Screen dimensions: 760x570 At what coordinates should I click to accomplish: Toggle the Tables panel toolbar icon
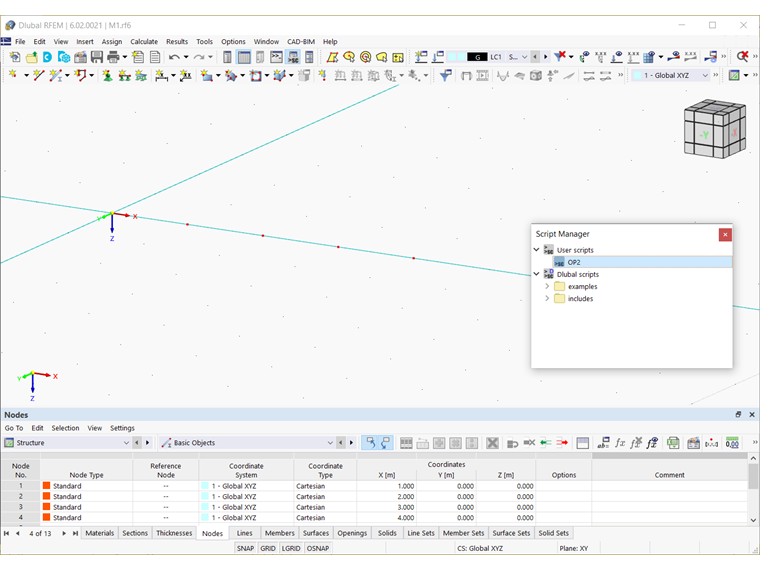click(x=244, y=57)
